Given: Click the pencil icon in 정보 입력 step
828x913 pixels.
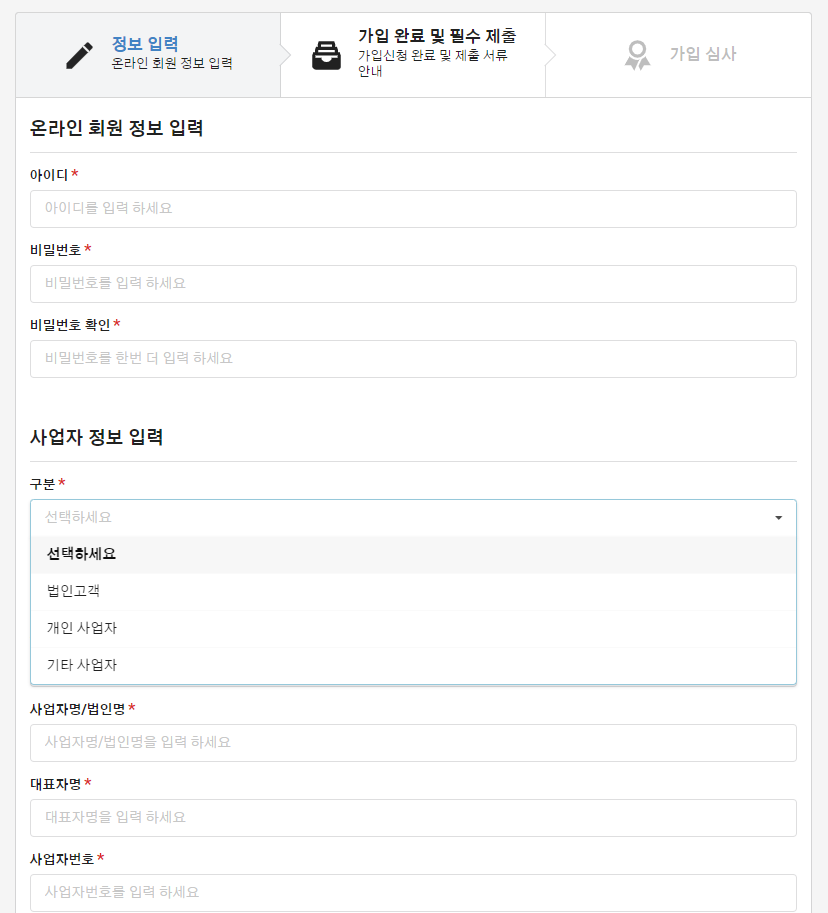Looking at the screenshot, I should click(79, 55).
